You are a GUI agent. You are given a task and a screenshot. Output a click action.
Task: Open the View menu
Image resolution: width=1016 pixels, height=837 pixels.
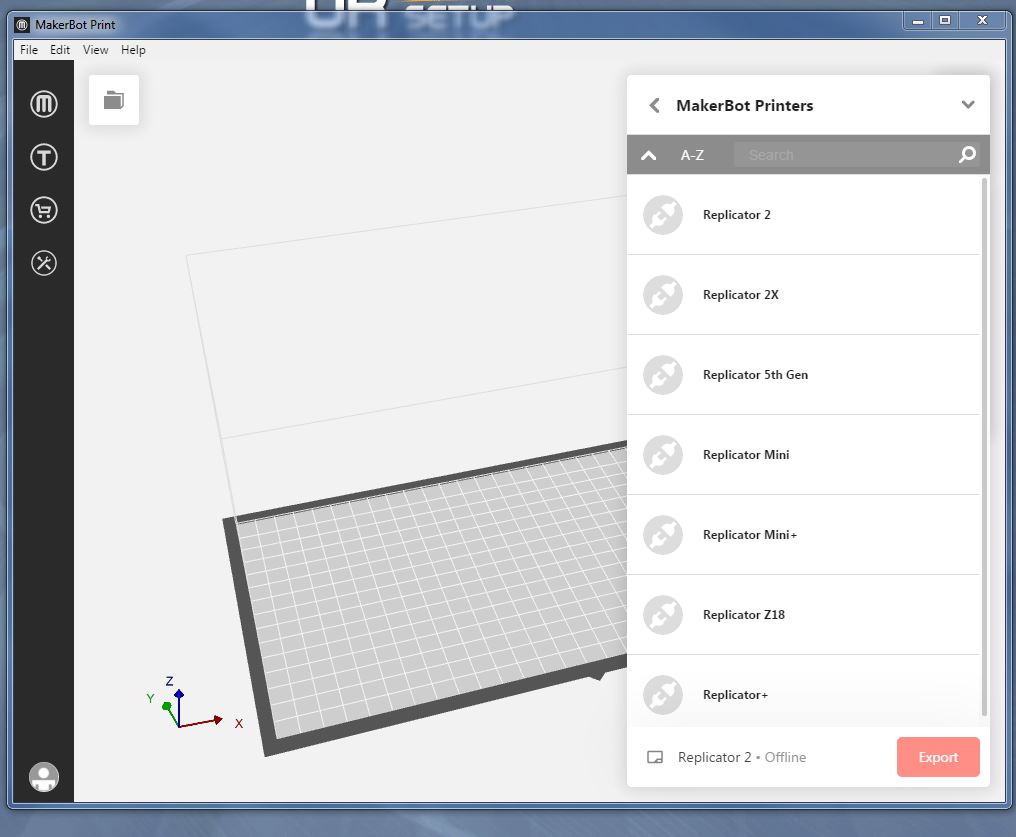pos(95,49)
